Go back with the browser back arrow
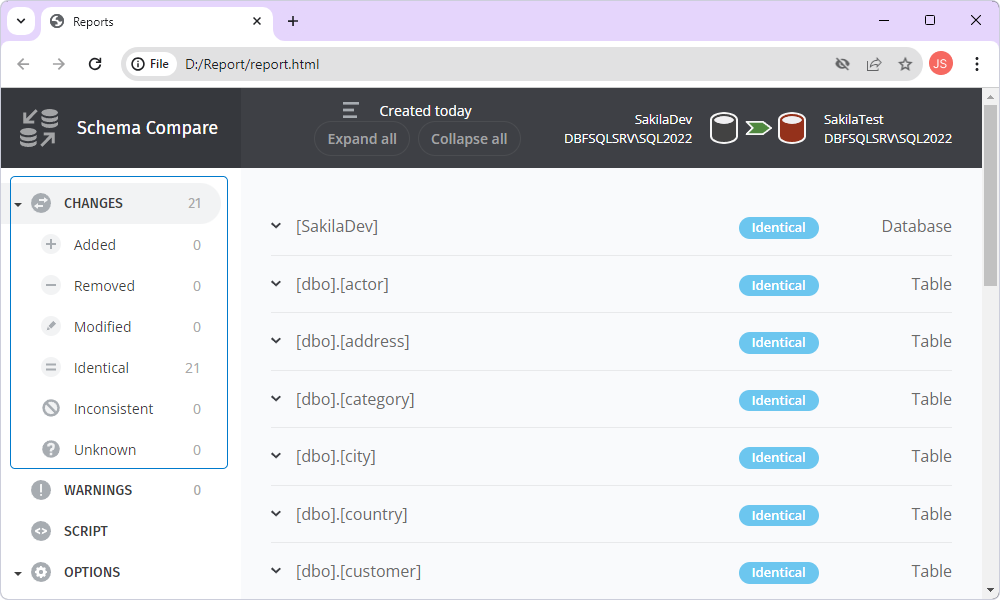This screenshot has width=1000, height=600. click(24, 64)
